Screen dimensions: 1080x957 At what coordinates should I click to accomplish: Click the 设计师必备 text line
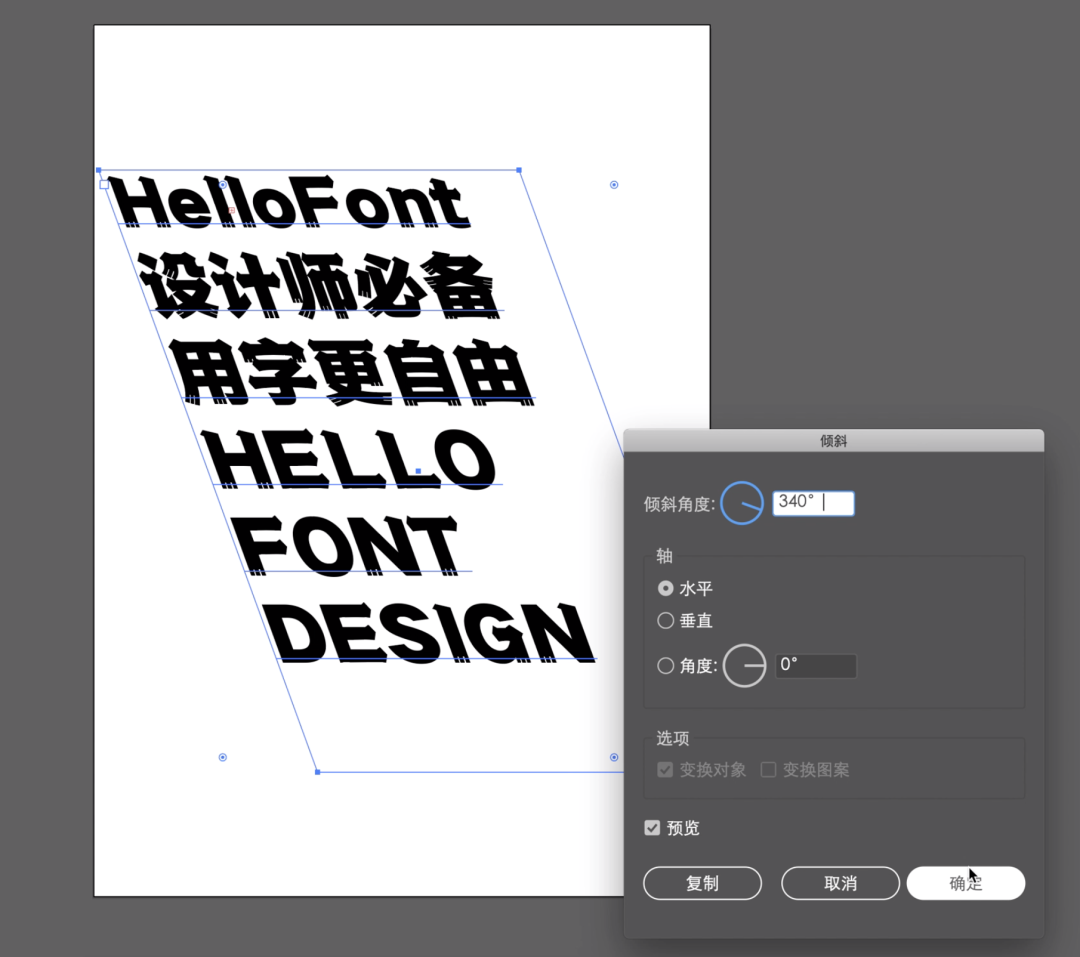[318, 287]
